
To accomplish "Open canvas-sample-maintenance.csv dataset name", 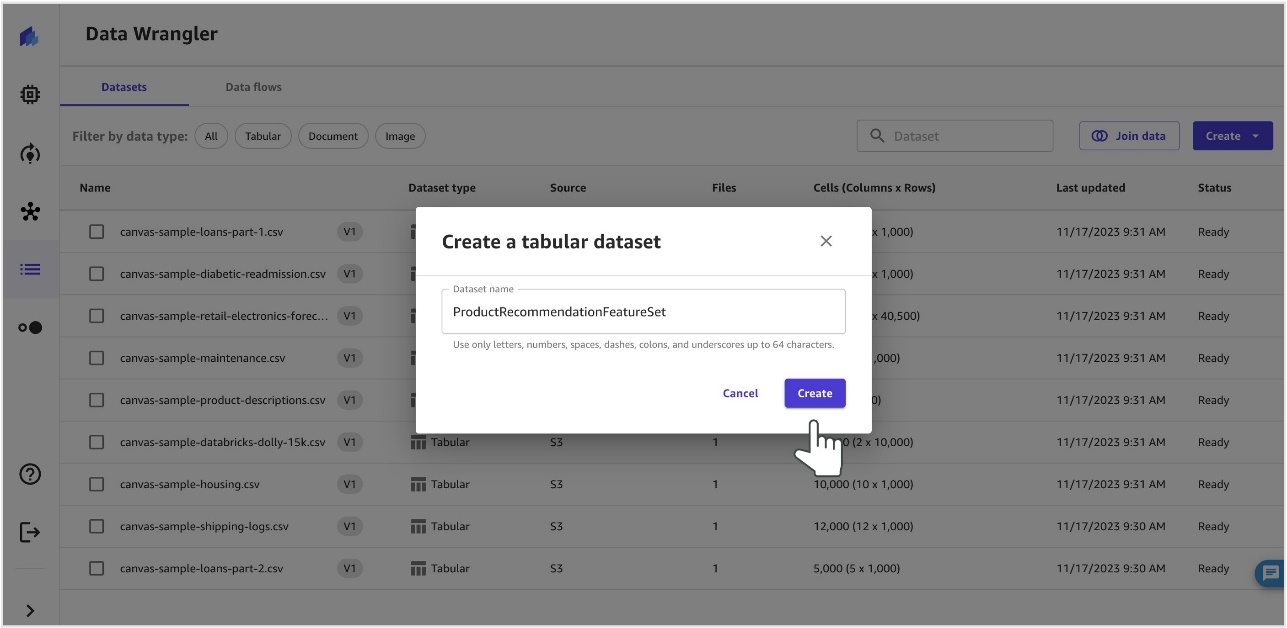I will [203, 358].
